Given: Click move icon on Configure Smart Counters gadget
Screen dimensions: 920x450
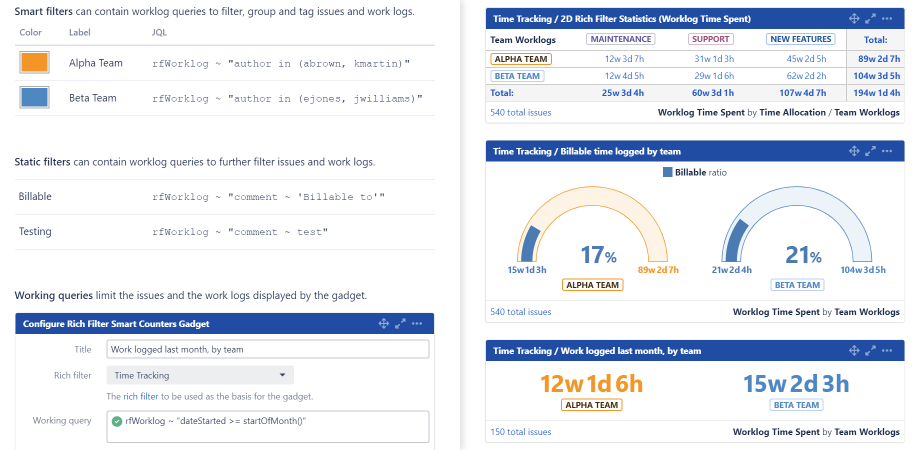Looking at the screenshot, I should click(383, 324).
